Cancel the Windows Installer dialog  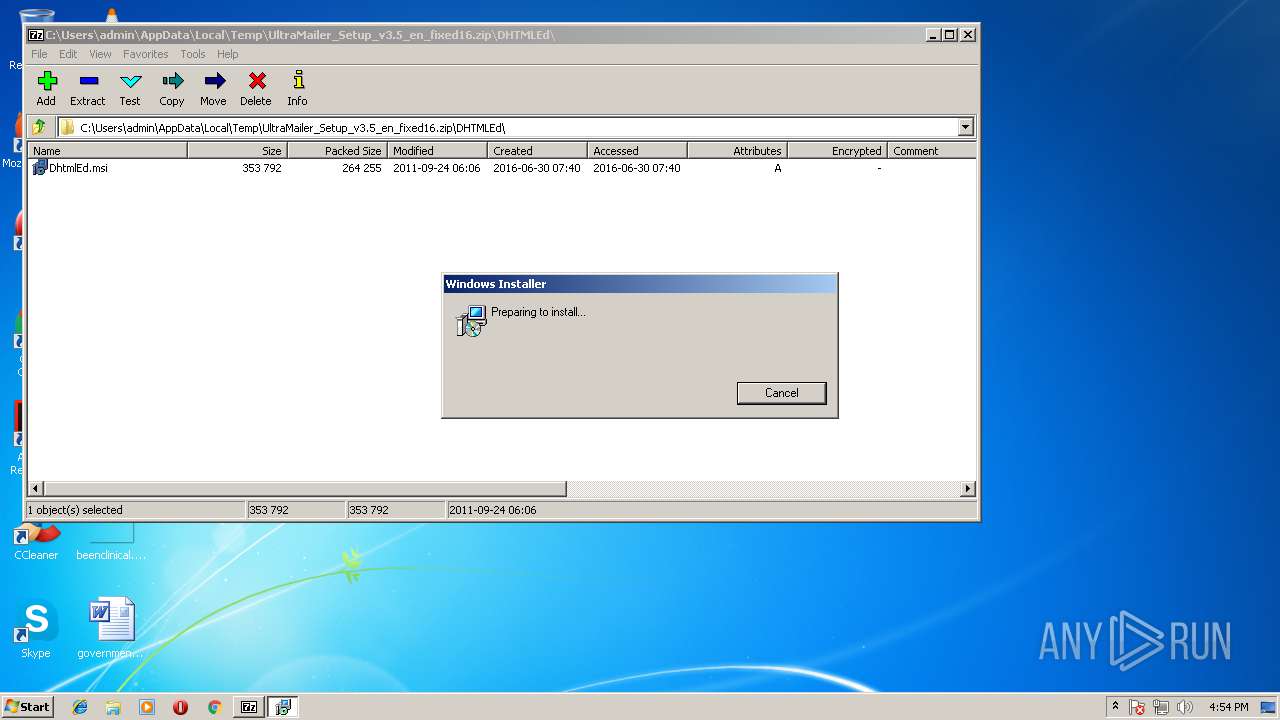[781, 393]
